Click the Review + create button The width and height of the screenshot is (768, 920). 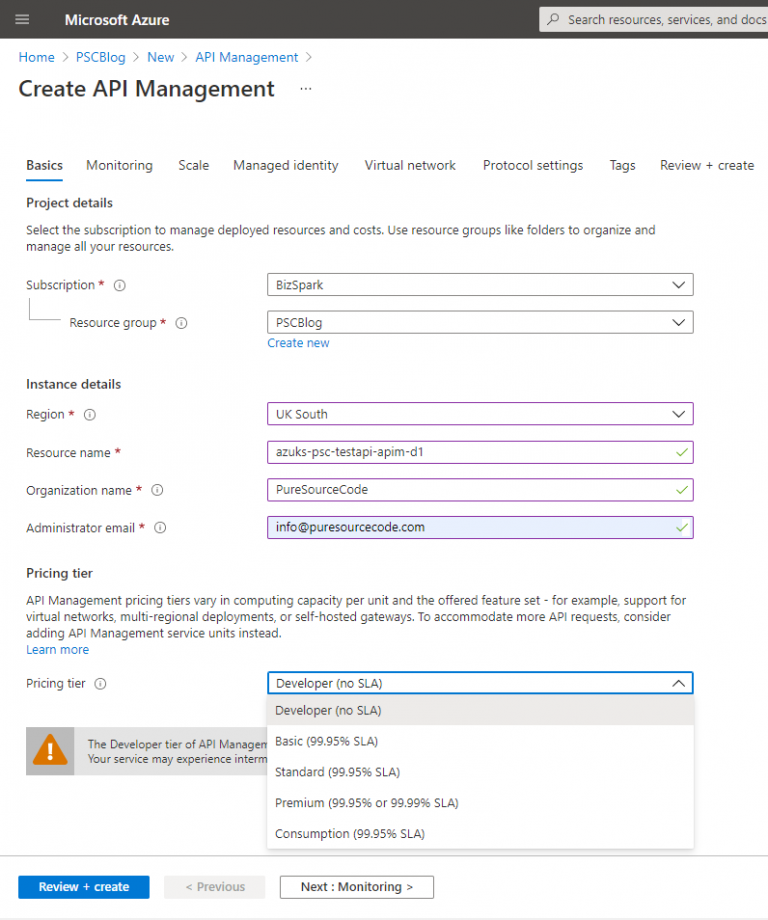83,887
